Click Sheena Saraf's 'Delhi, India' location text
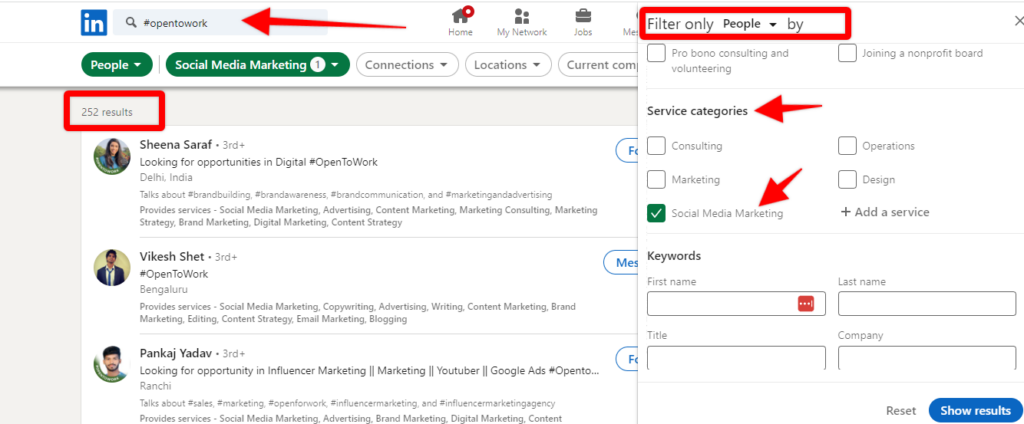1024x424 pixels. pyautogui.click(x=166, y=177)
